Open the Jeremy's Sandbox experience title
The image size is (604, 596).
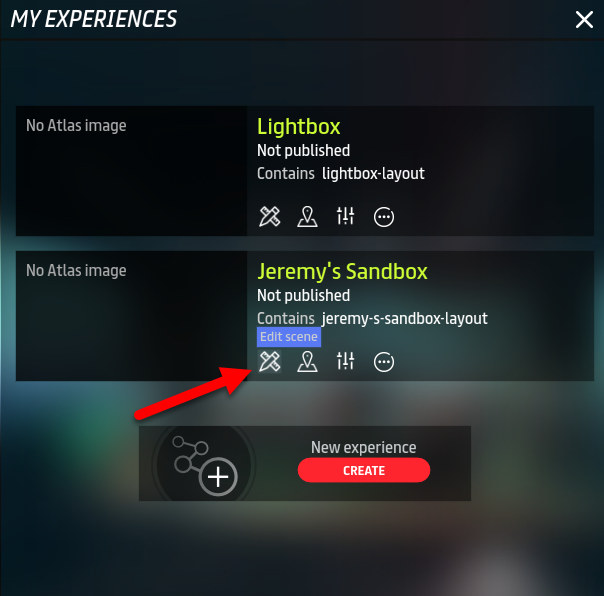[342, 272]
